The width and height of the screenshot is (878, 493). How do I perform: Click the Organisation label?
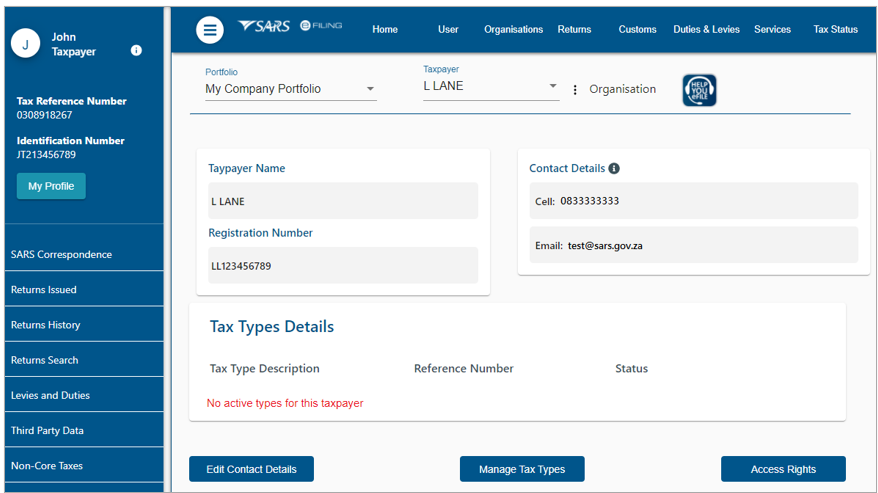622,89
